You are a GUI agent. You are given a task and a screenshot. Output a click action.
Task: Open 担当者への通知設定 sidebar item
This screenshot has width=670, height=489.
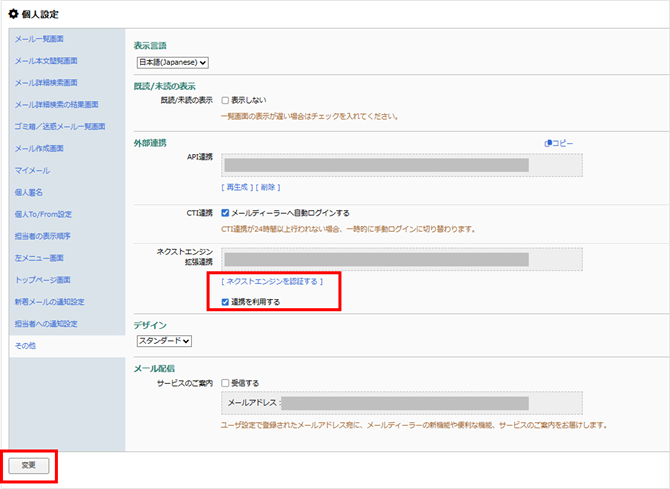click(46, 324)
